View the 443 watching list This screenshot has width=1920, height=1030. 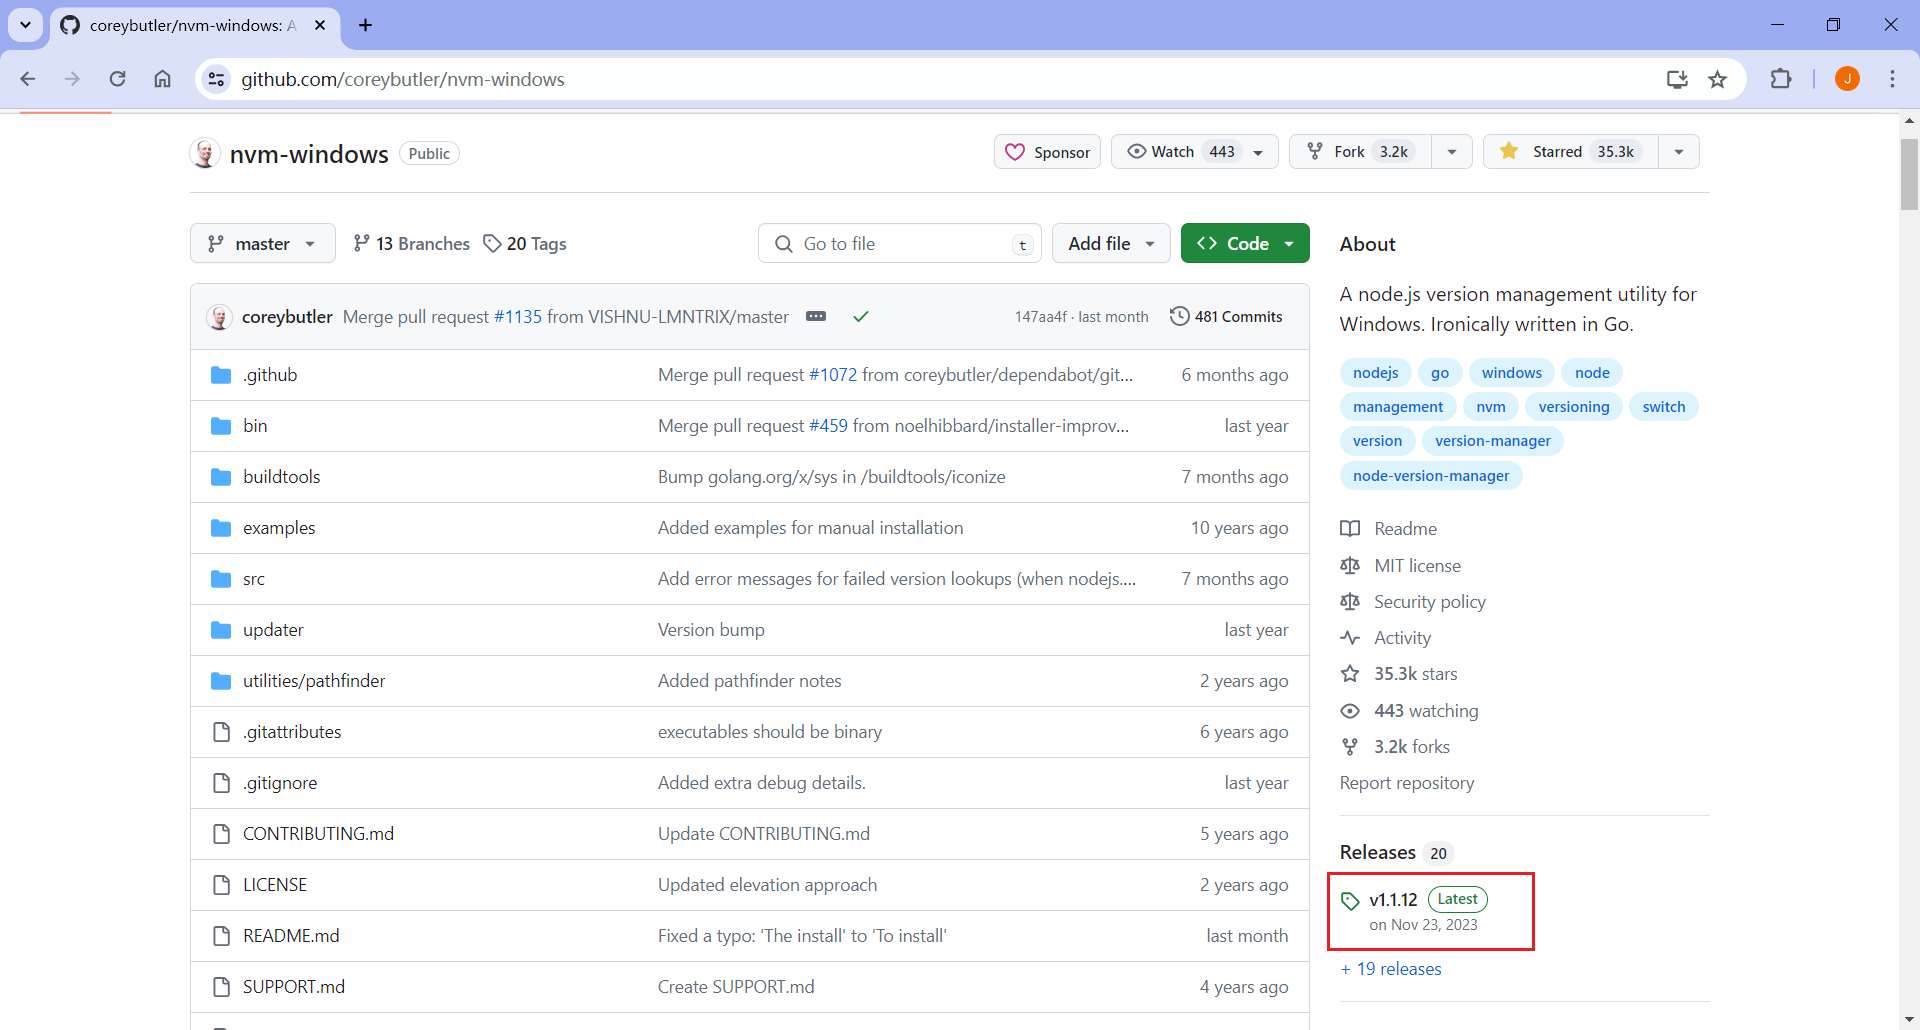(1410, 711)
